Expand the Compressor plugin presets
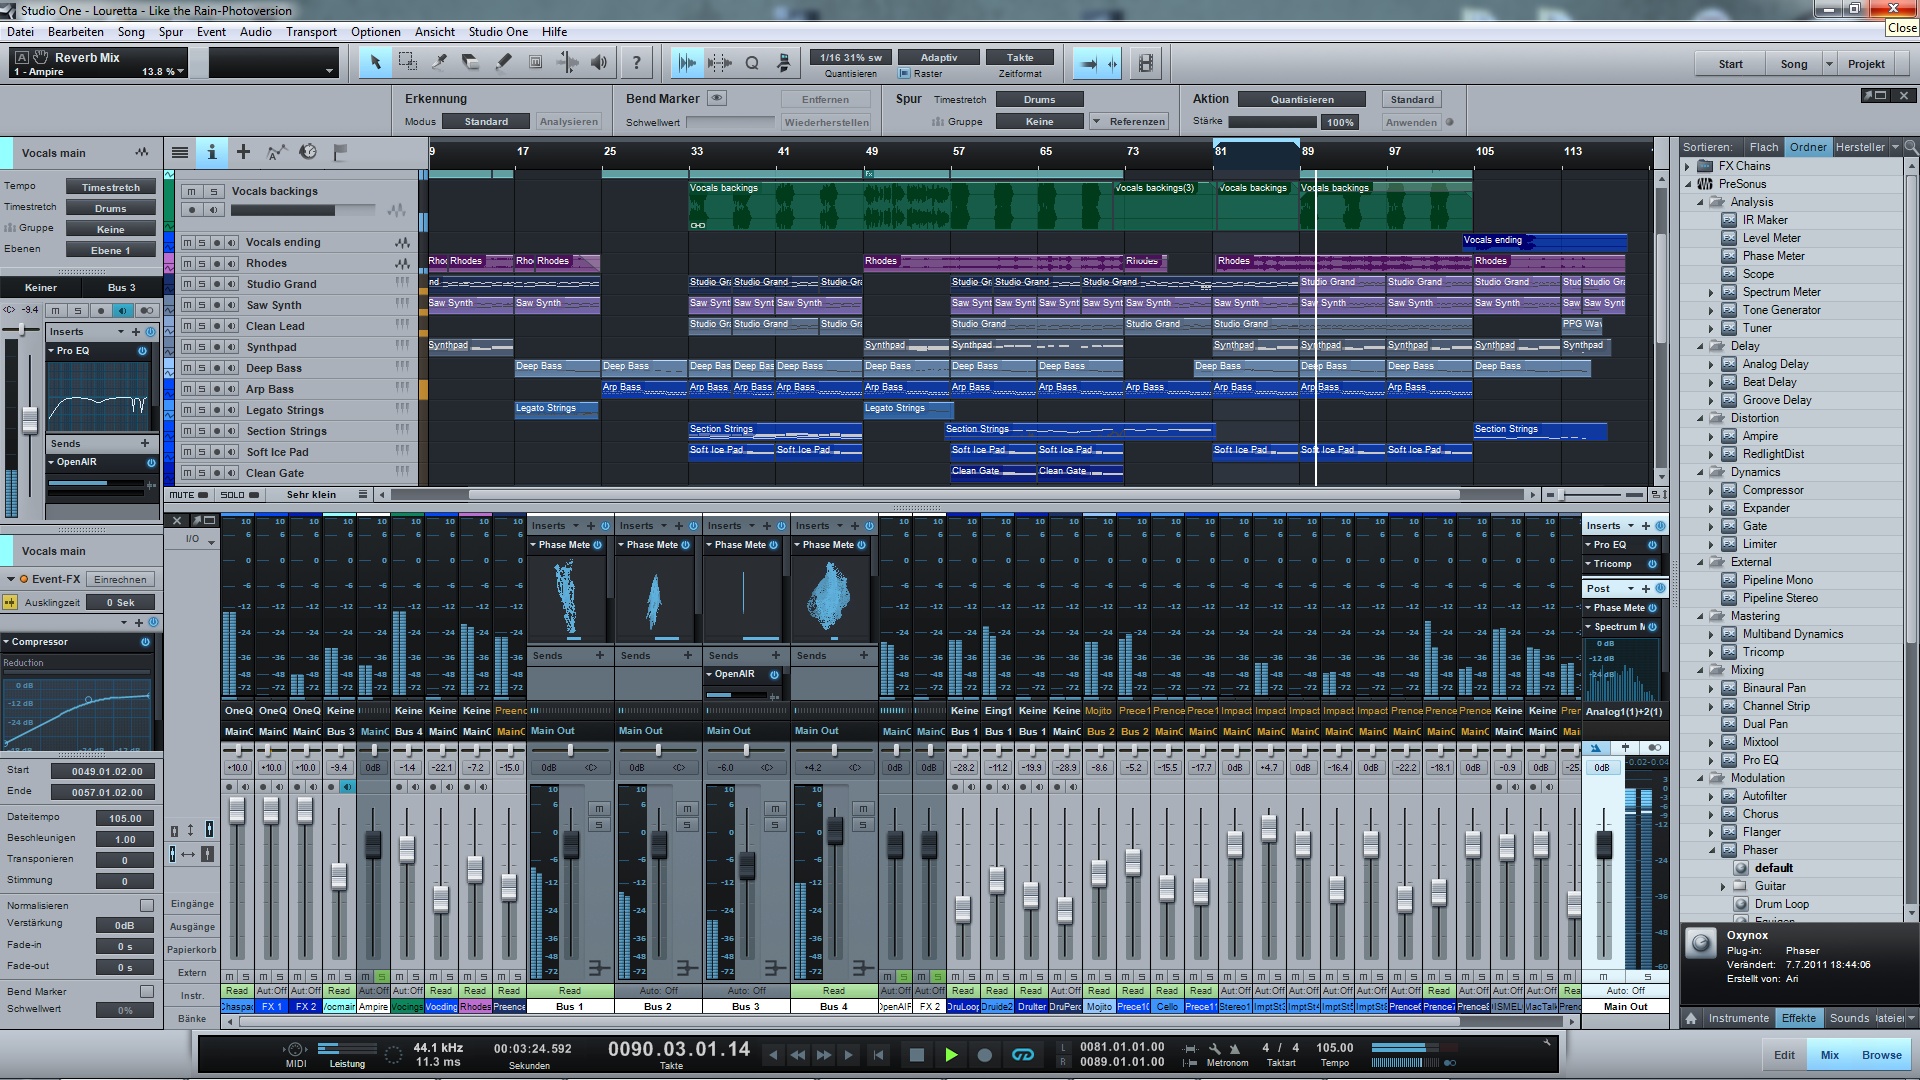Image resolution: width=1920 pixels, height=1080 pixels. coord(1712,490)
